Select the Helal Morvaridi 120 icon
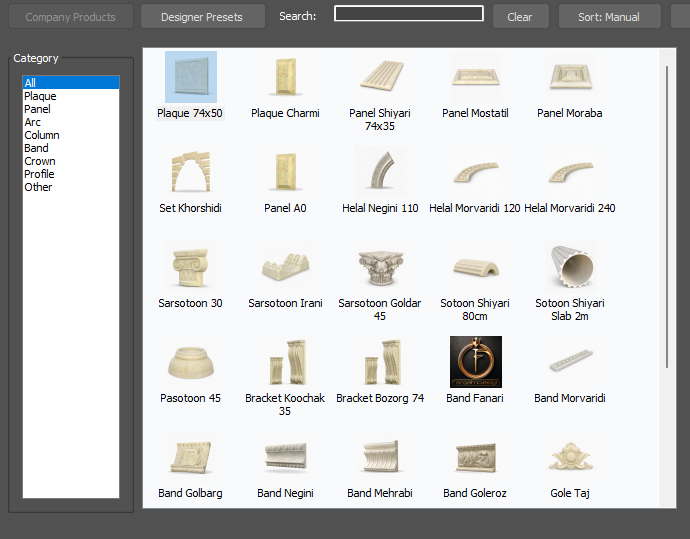This screenshot has width=690, height=539. [x=476, y=172]
